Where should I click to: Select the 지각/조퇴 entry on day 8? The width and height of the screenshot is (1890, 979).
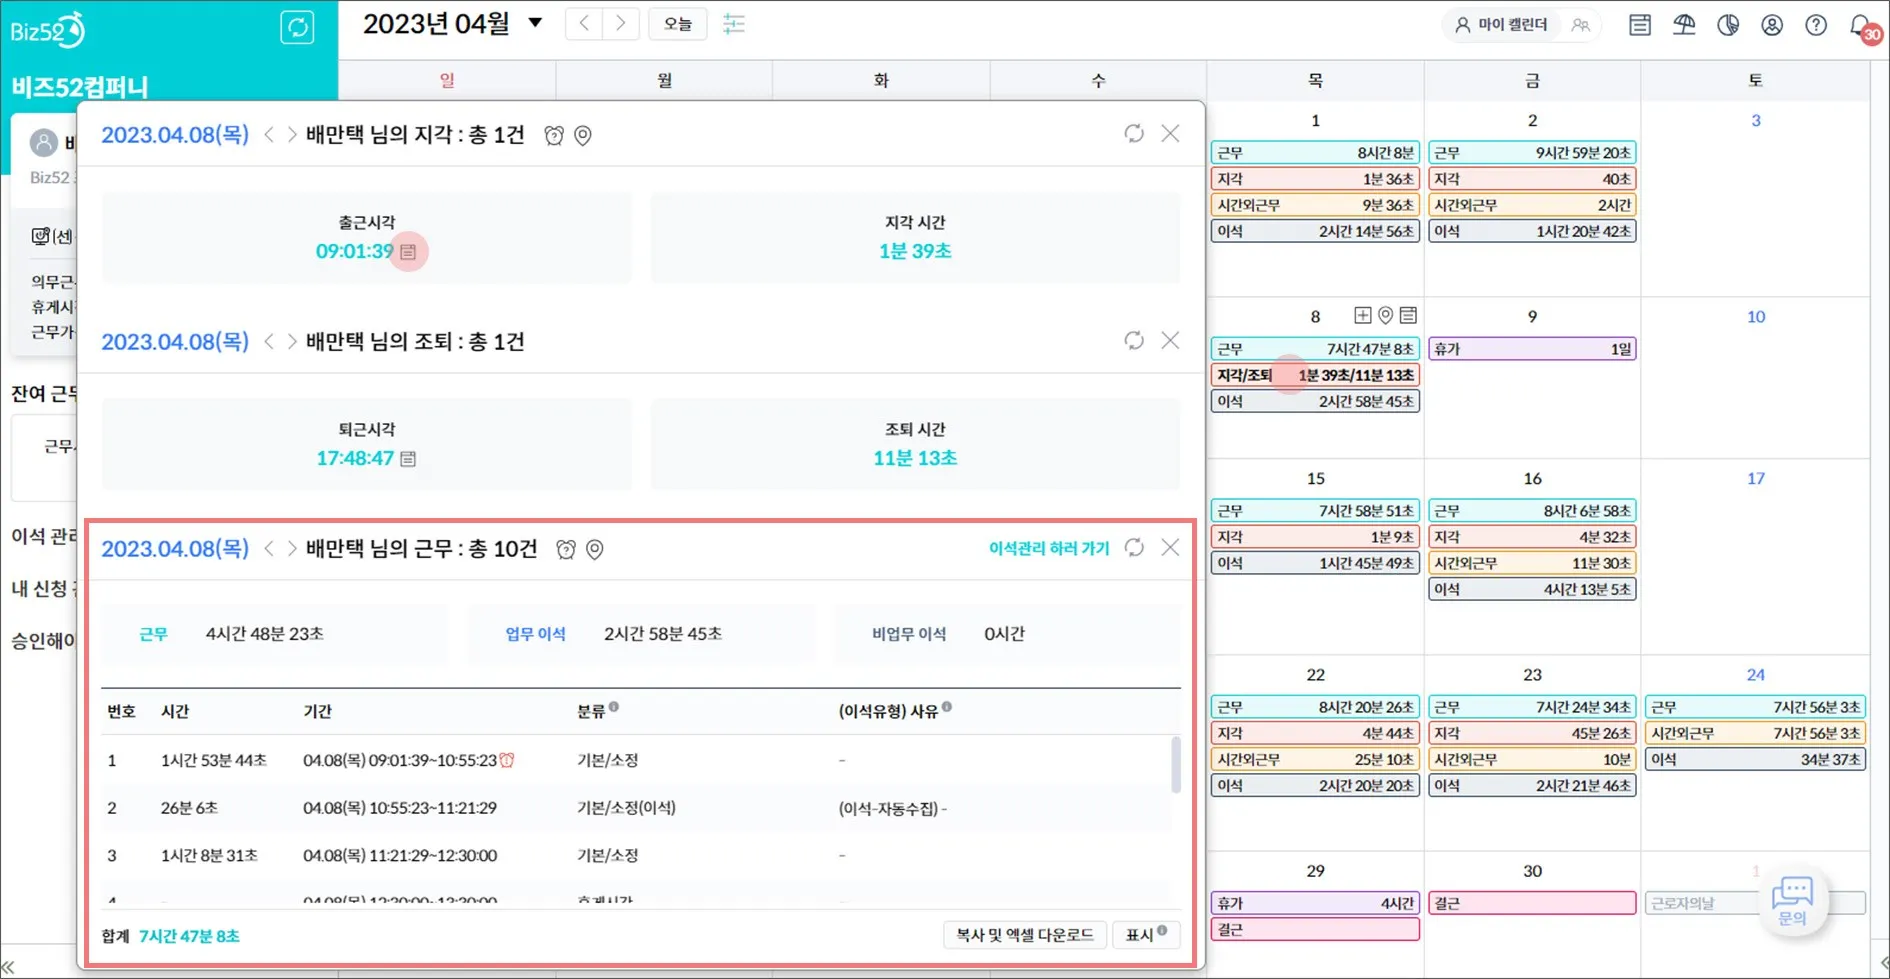point(1315,375)
